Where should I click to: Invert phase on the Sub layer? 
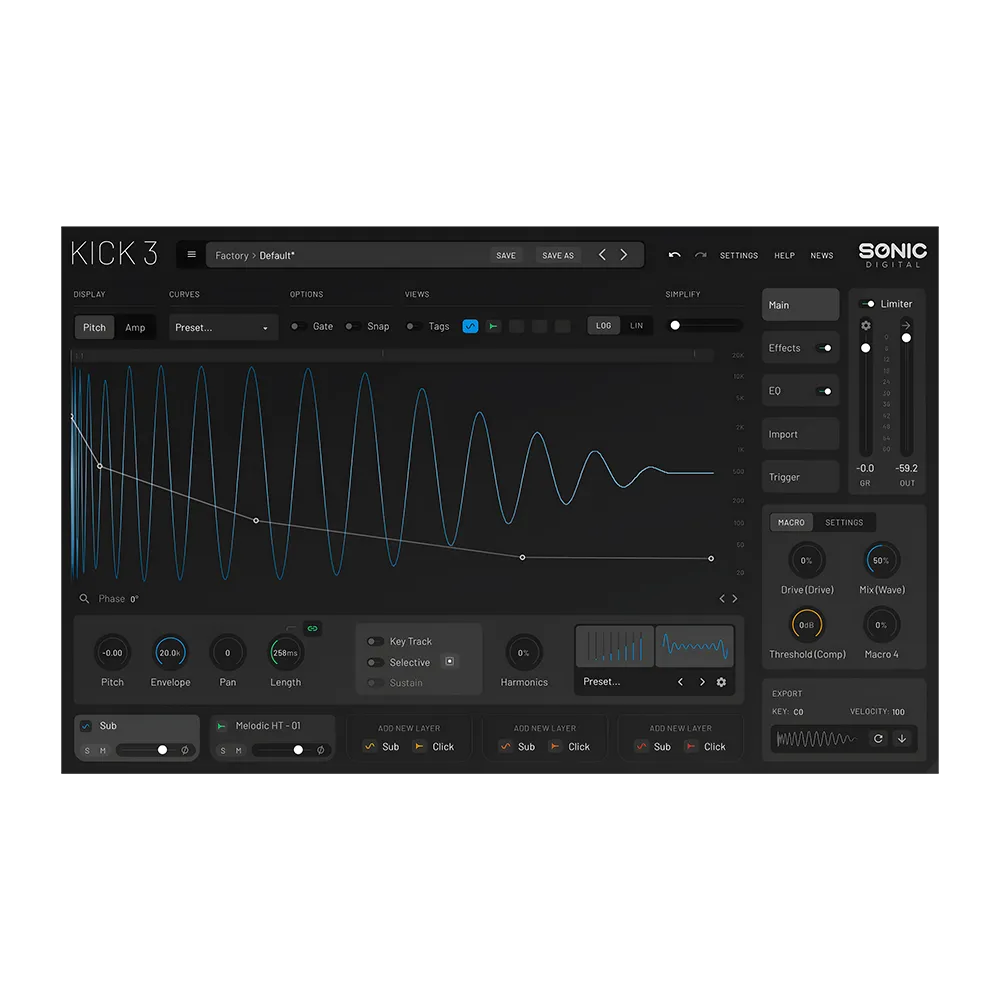pos(185,750)
